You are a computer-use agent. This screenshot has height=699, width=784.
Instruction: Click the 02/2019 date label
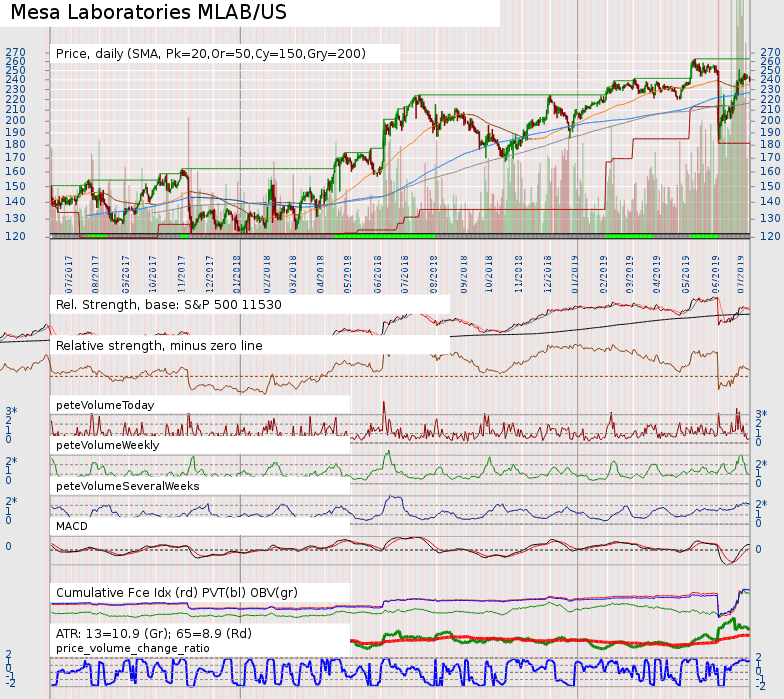point(604,274)
